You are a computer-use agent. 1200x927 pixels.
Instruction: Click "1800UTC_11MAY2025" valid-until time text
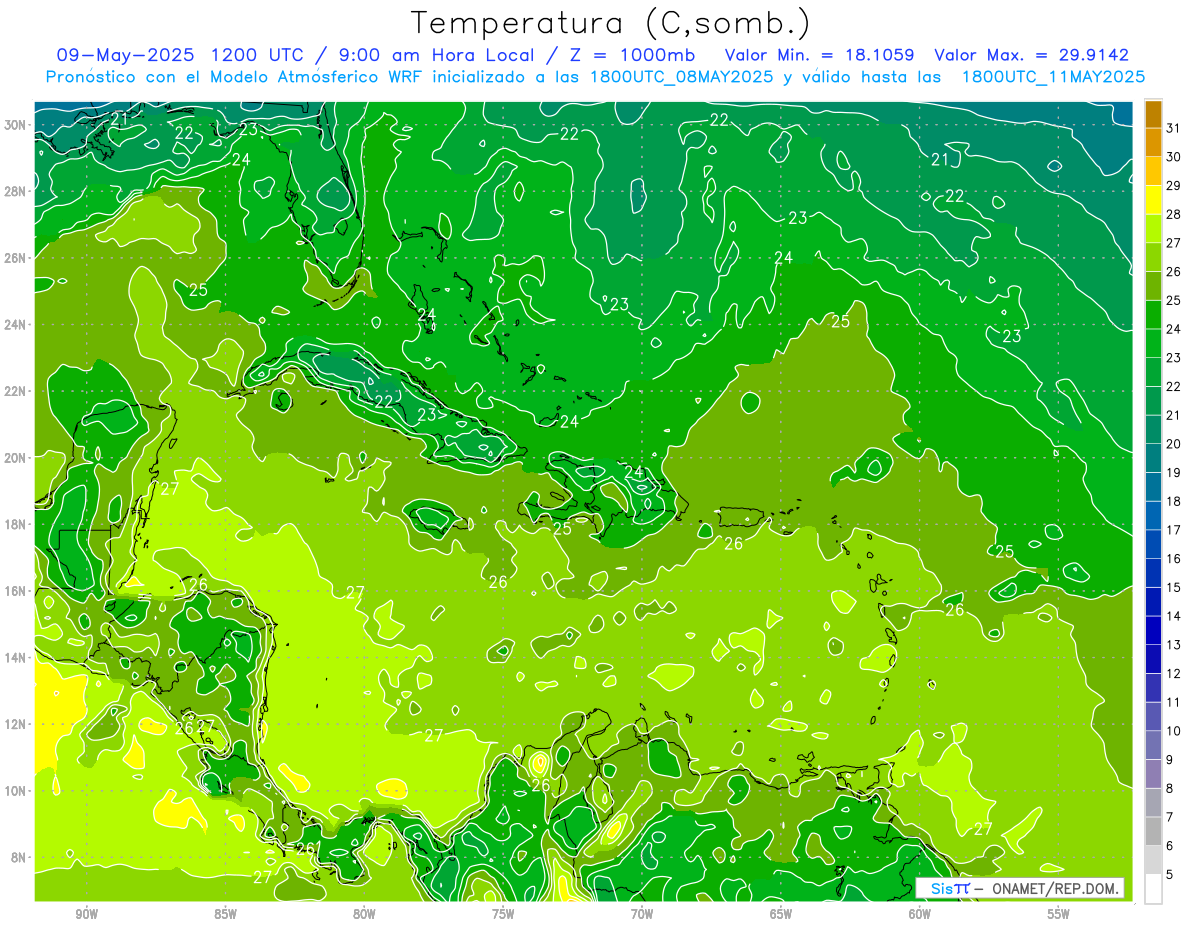(1053, 77)
